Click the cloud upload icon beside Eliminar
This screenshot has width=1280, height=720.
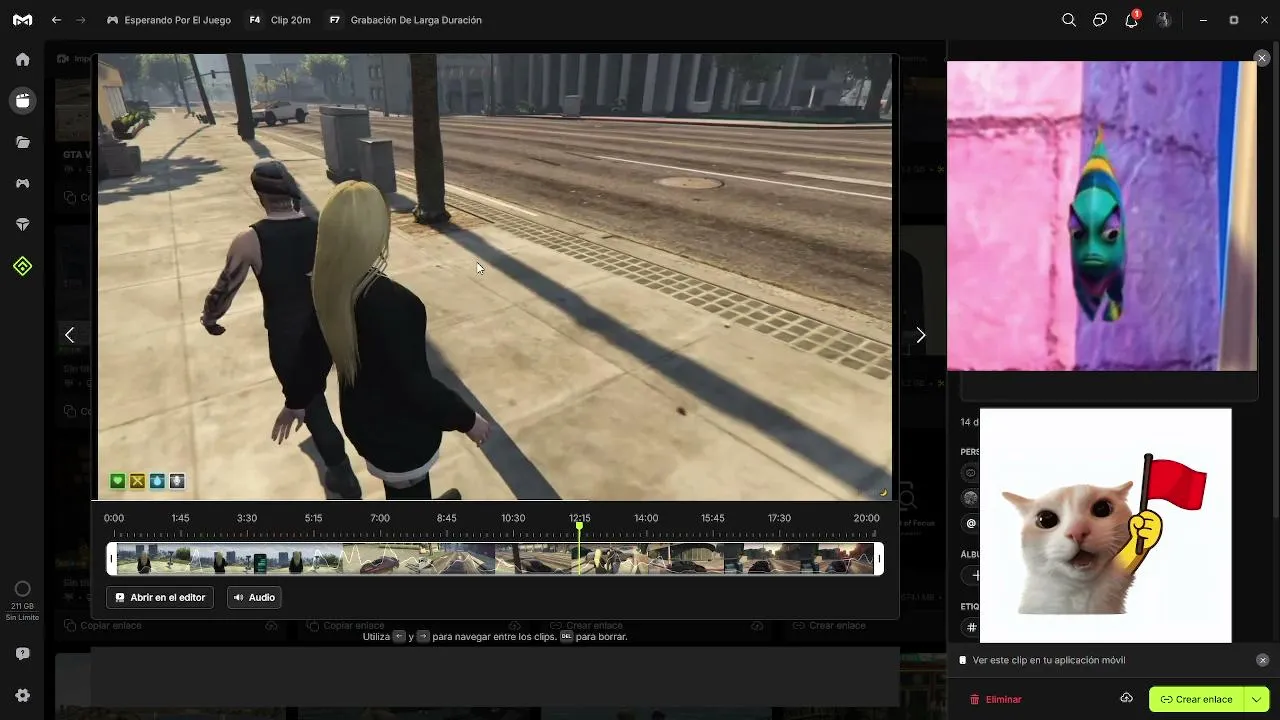pos(1126,698)
